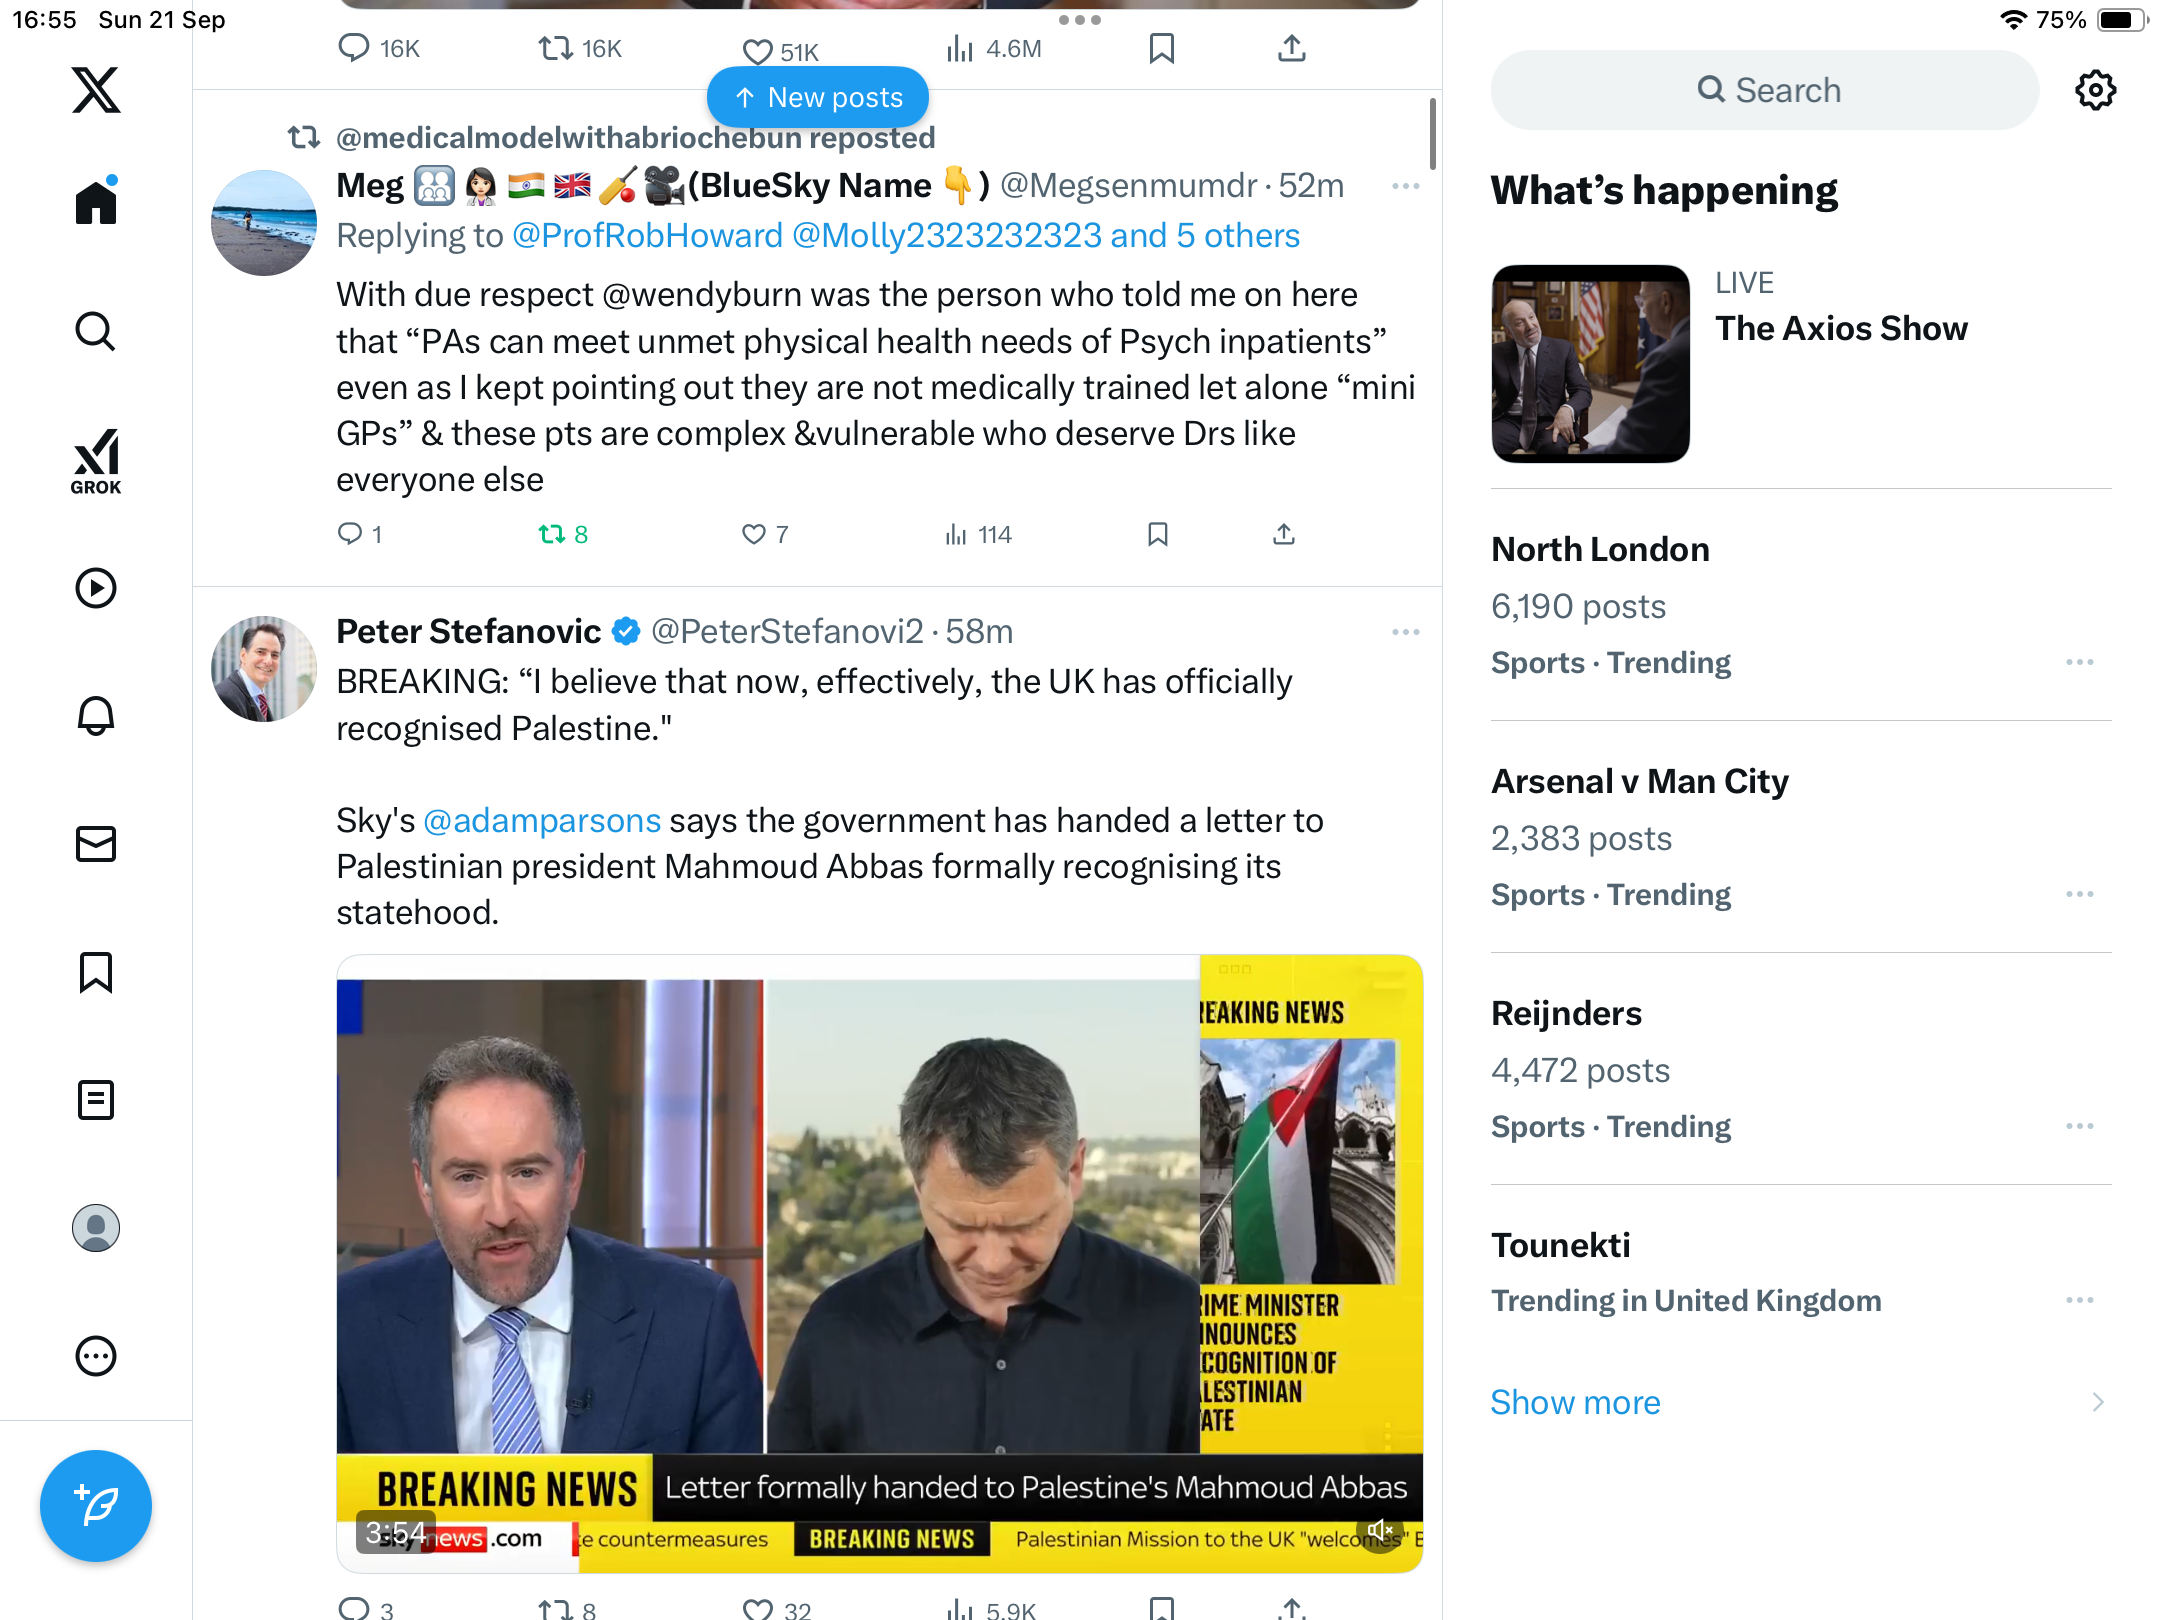Viewport: 2160px width, 1620px height.
Task: Open Notifications bell in sidebar
Action: [x=96, y=716]
